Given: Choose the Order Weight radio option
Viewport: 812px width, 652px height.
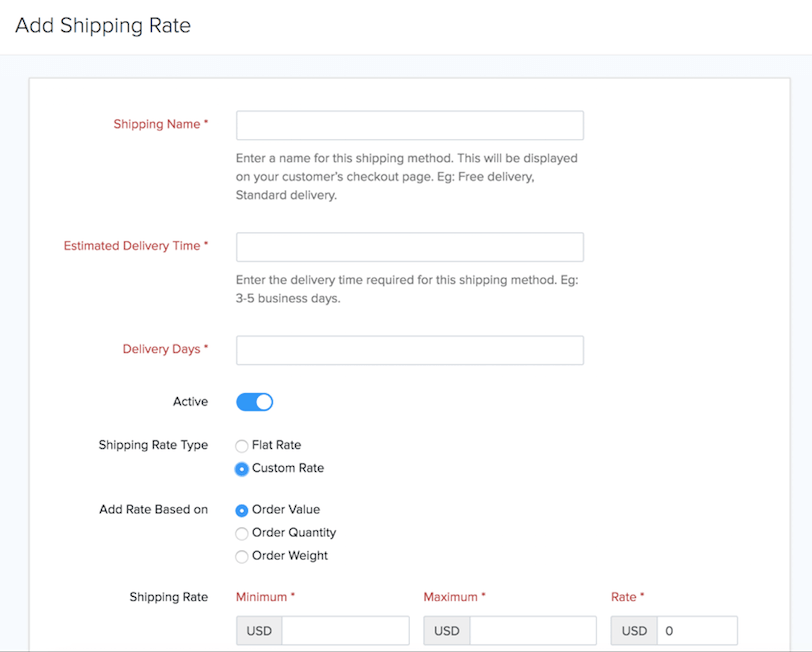Looking at the screenshot, I should click(241, 557).
